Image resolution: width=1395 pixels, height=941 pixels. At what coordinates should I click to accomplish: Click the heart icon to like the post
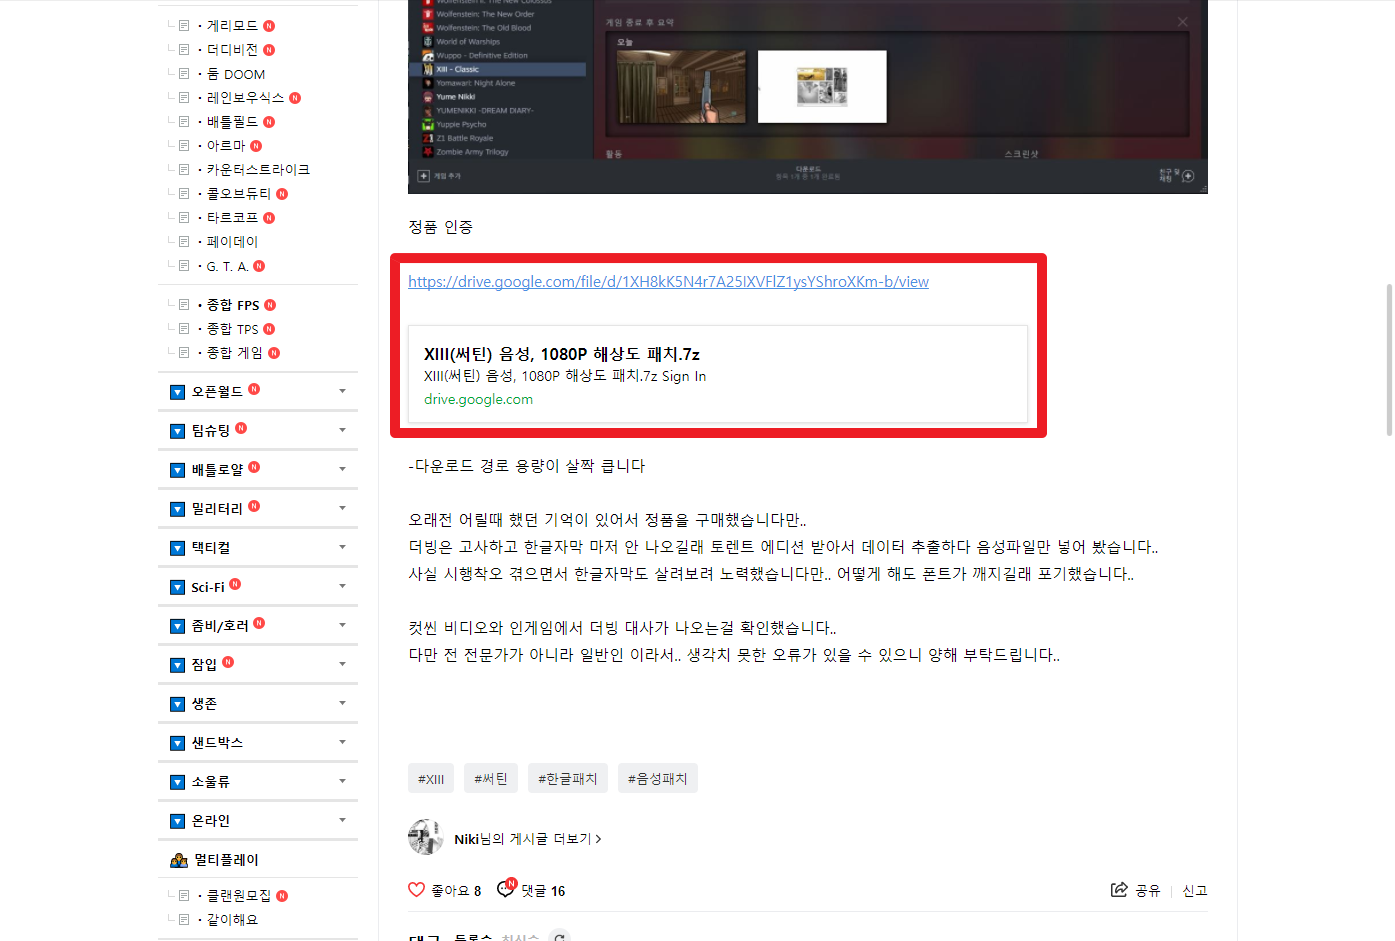[x=417, y=890]
